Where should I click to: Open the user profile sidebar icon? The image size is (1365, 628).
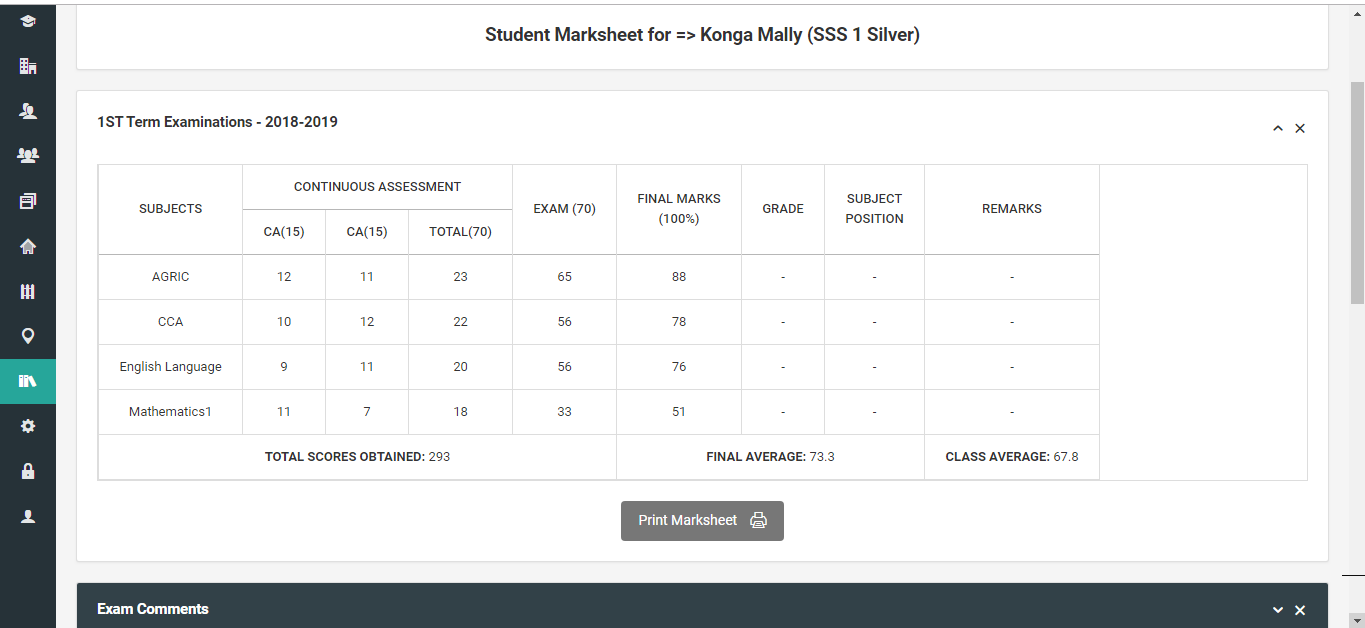tap(28, 516)
